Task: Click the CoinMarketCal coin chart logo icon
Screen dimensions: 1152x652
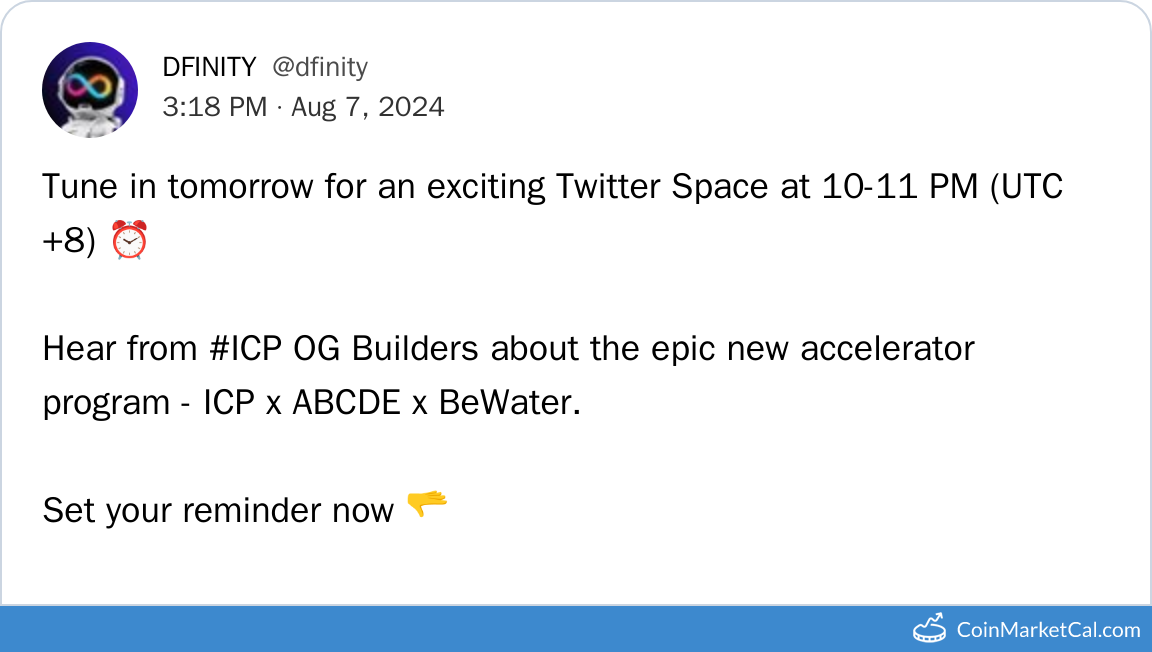Action: click(930, 629)
